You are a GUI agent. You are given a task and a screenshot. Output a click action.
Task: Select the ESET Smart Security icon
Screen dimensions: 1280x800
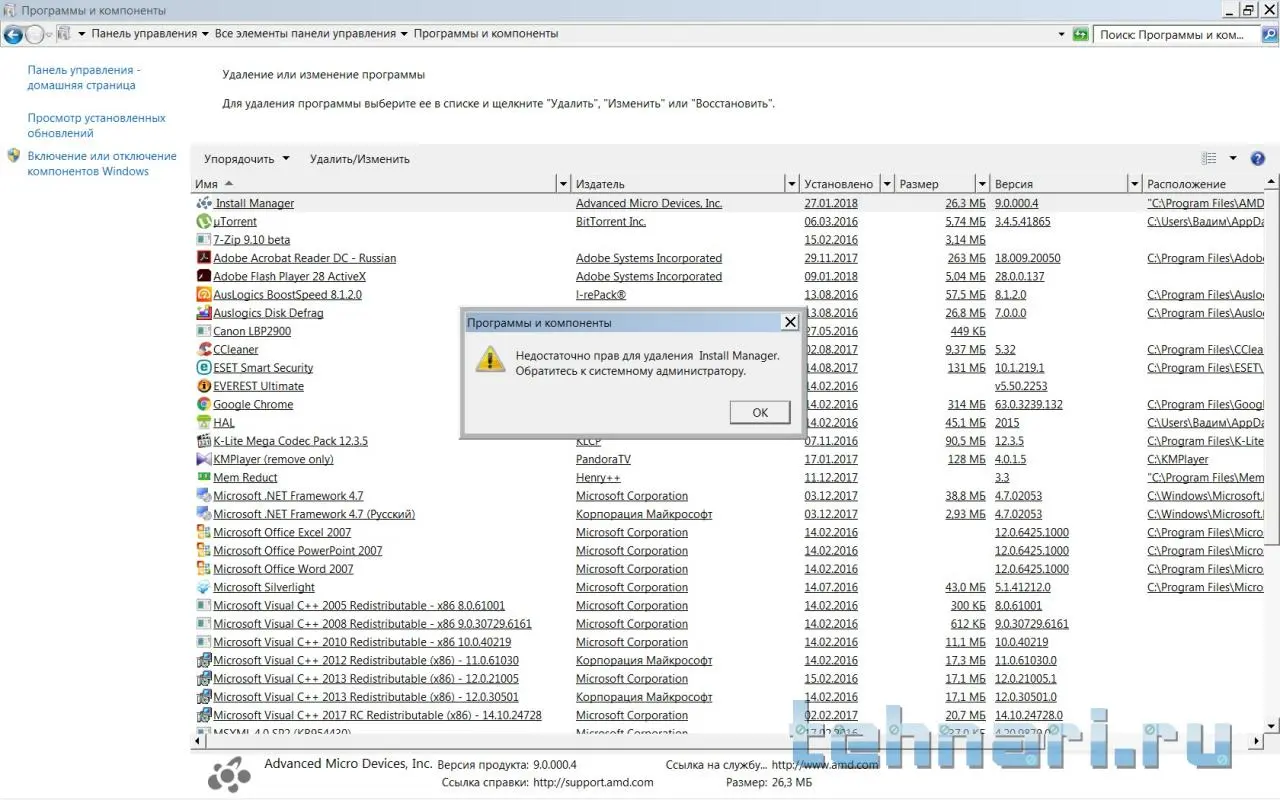[x=204, y=368]
